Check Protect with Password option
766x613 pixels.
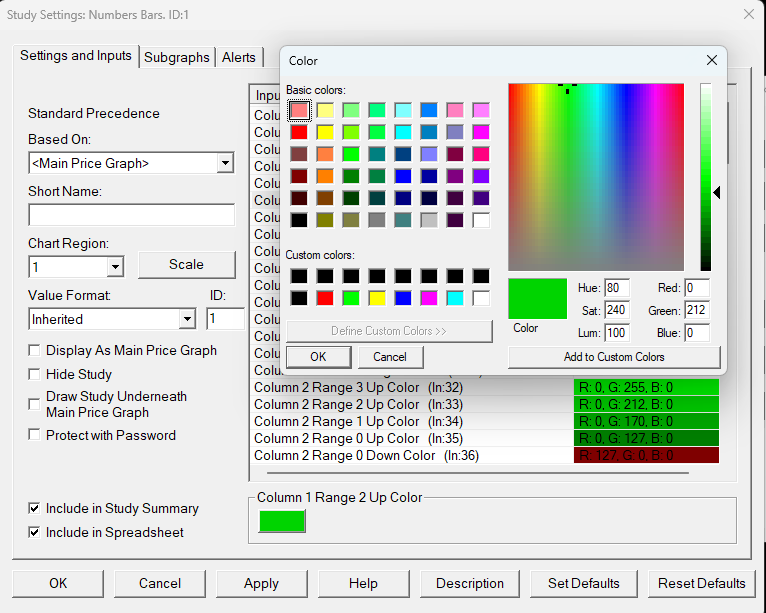pos(36,435)
